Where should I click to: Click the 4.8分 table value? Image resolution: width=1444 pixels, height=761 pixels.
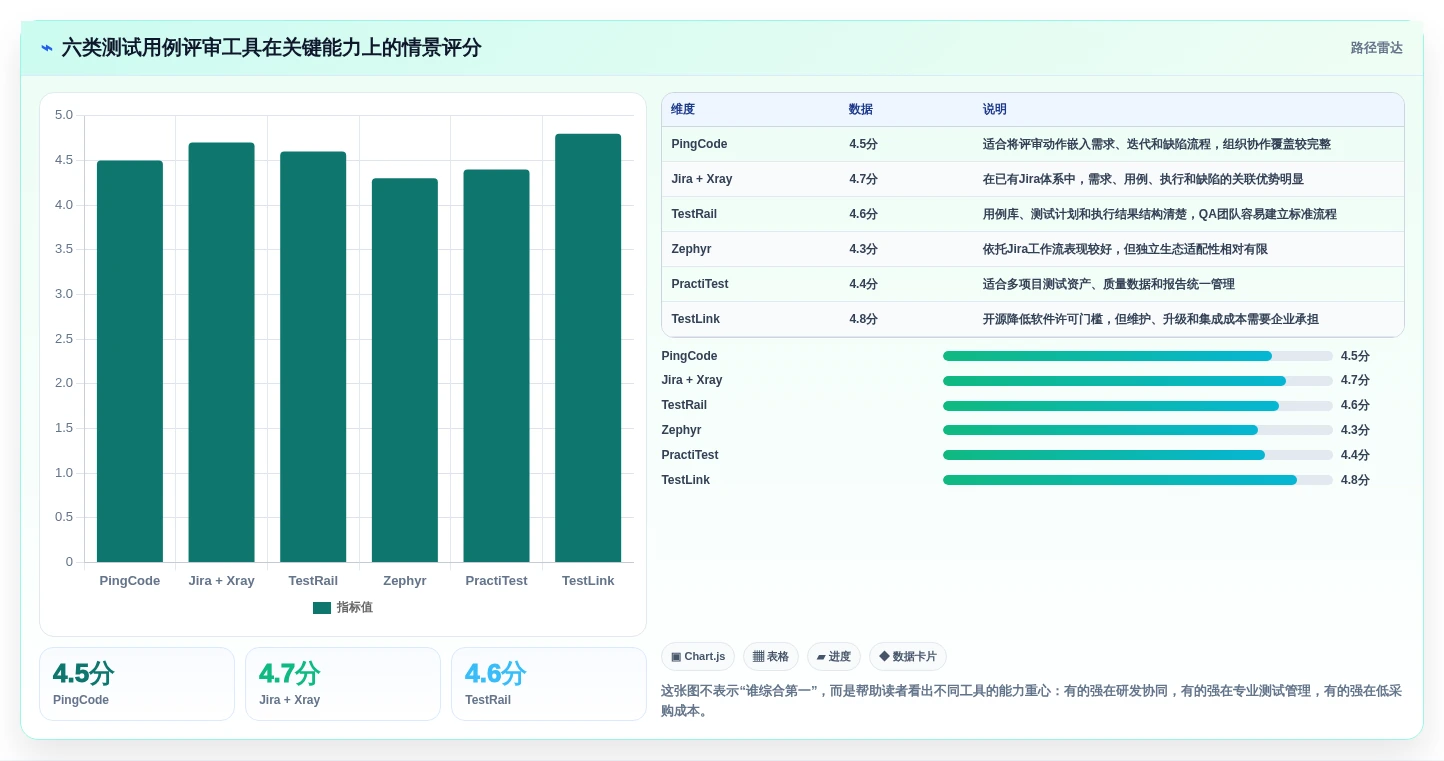point(864,319)
